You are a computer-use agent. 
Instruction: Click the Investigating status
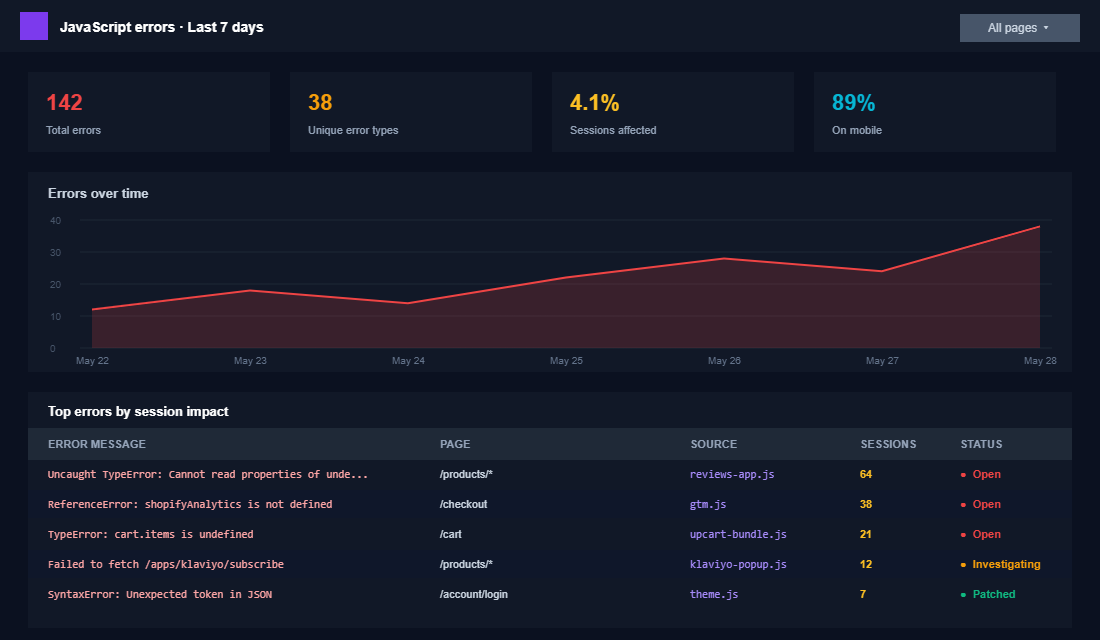1000,564
